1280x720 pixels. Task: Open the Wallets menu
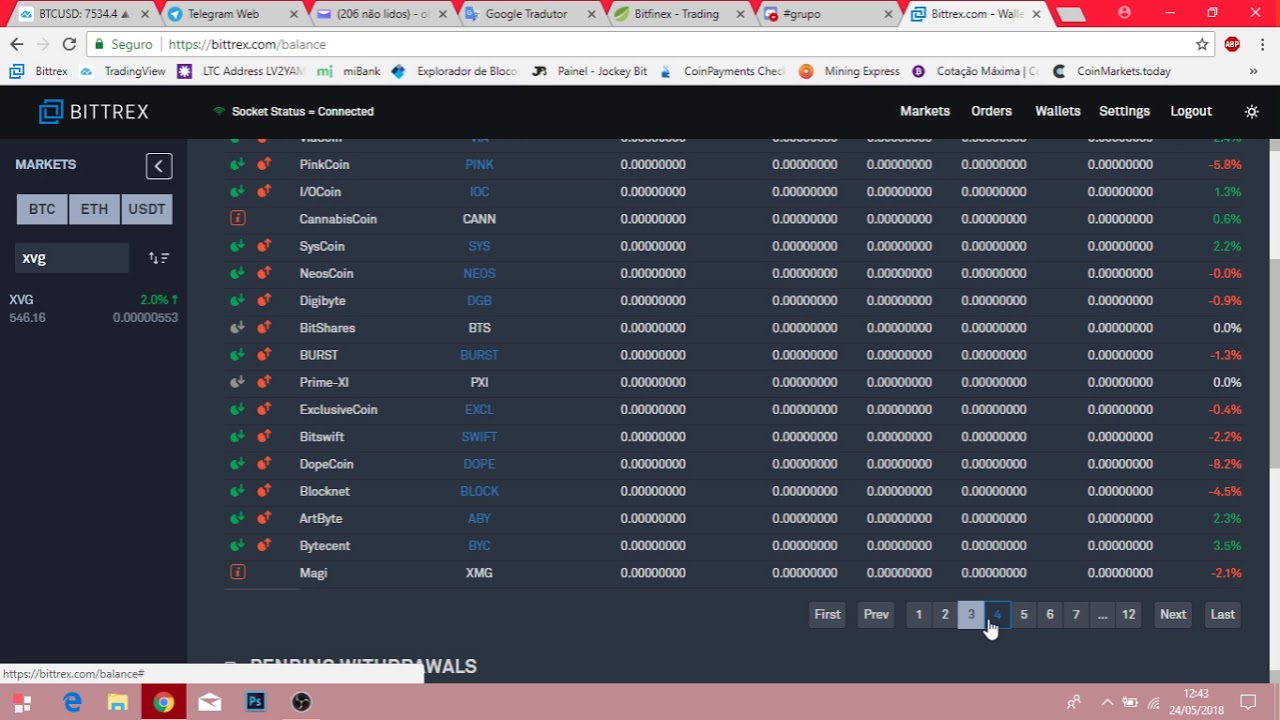point(1057,111)
